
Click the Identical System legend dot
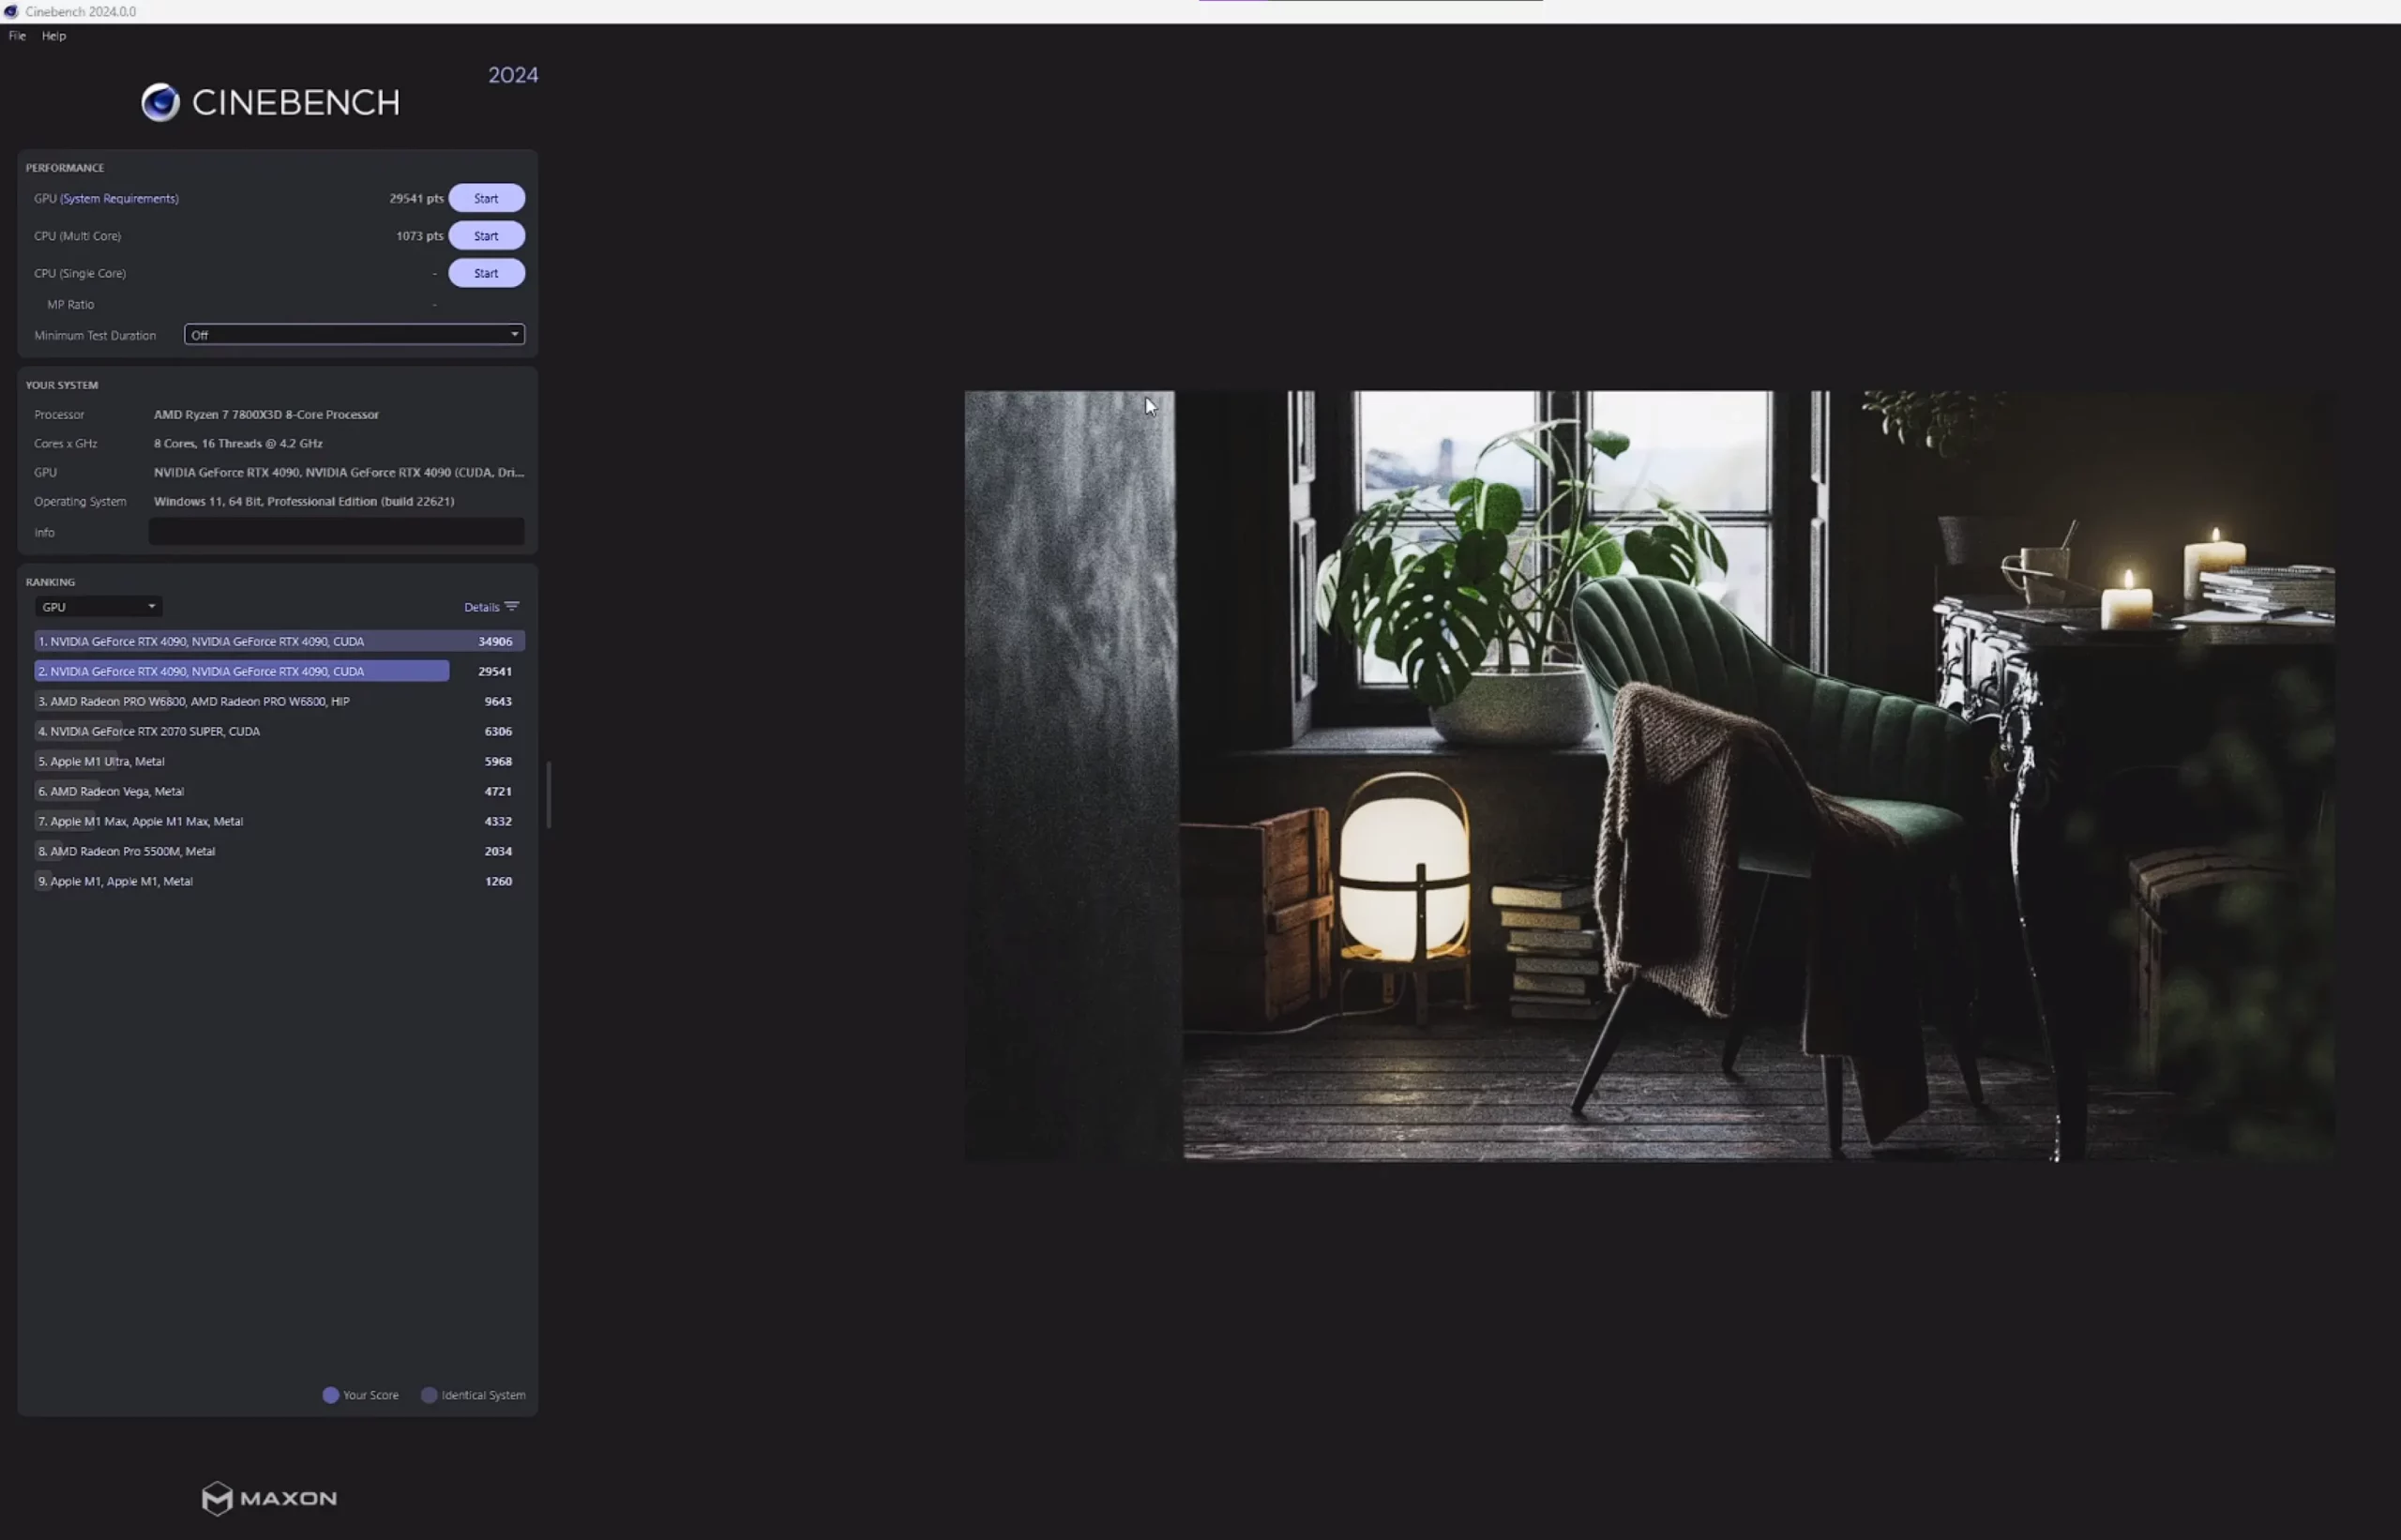[x=429, y=1395]
